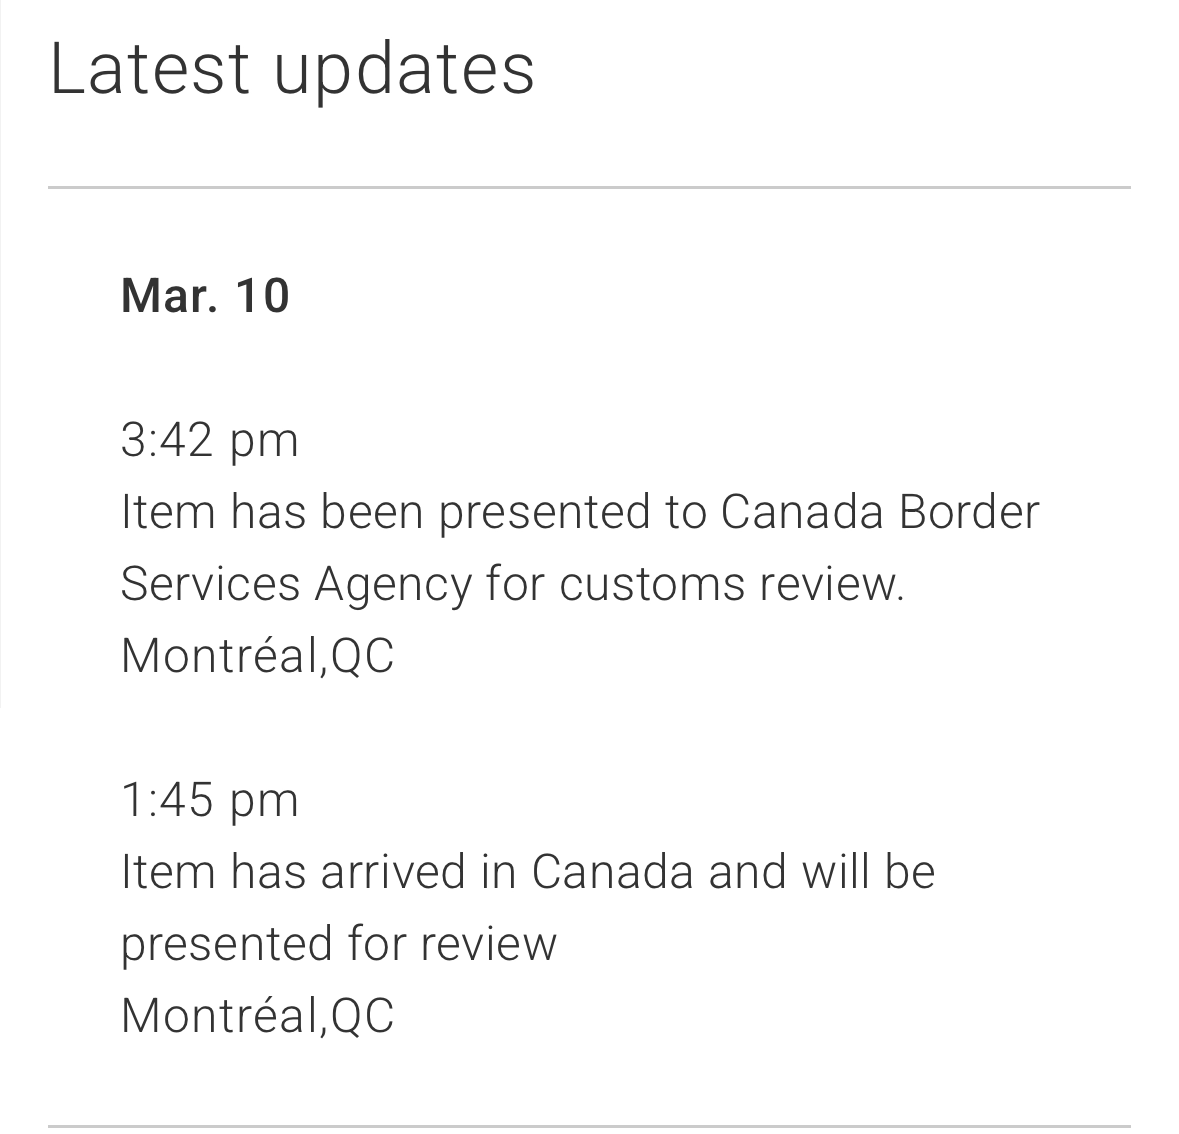
Task: Click the word "Border" in the customs update
Action: point(969,512)
